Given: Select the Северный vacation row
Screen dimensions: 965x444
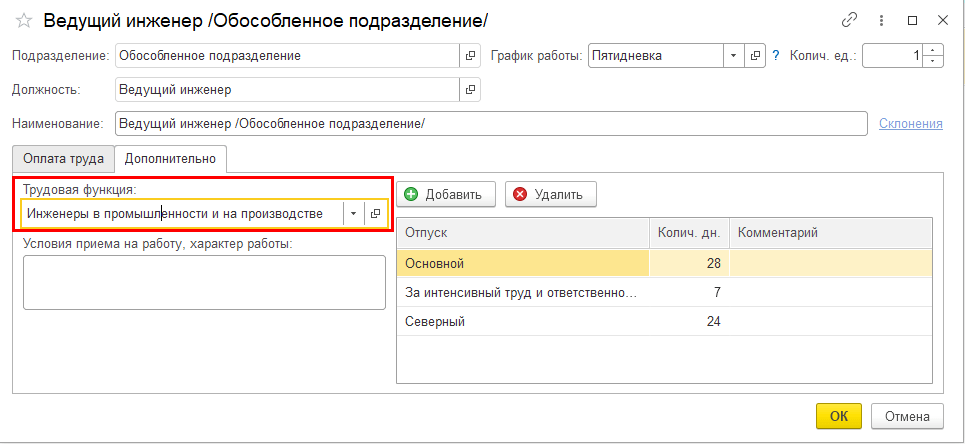Looking at the screenshot, I should tap(520, 322).
